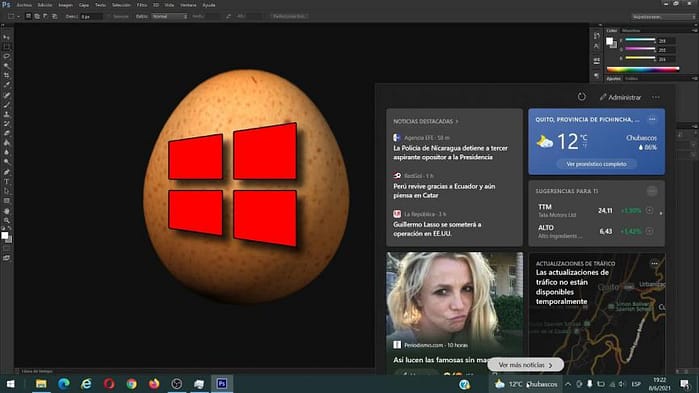The width and height of the screenshot is (699, 393).
Task: Open the taskbar clock showing 19:22
Action: pyautogui.click(x=660, y=384)
